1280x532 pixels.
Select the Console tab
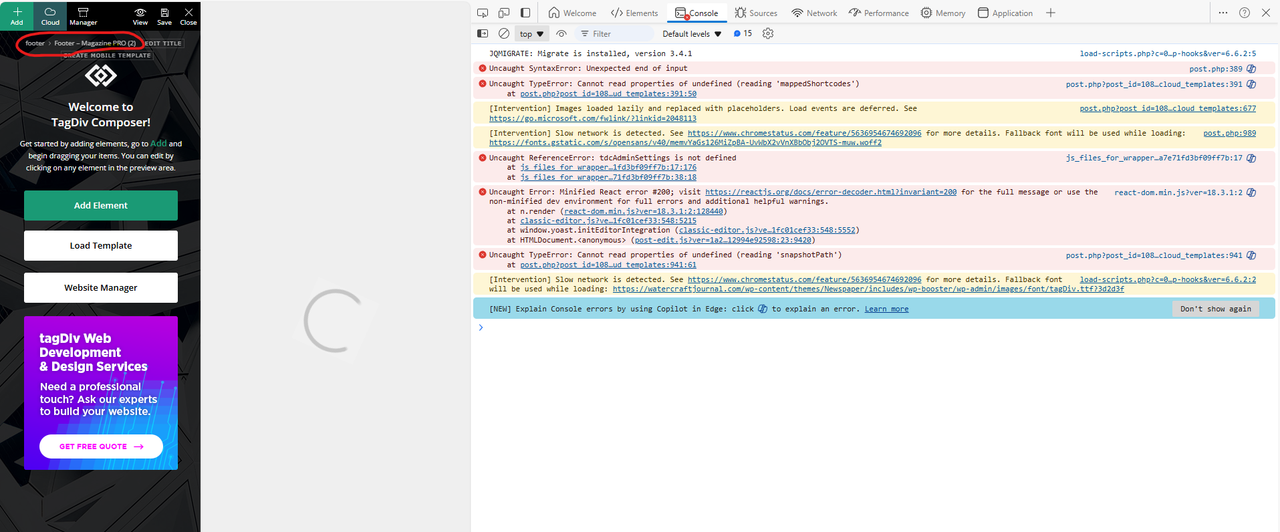pyautogui.click(x=696, y=13)
